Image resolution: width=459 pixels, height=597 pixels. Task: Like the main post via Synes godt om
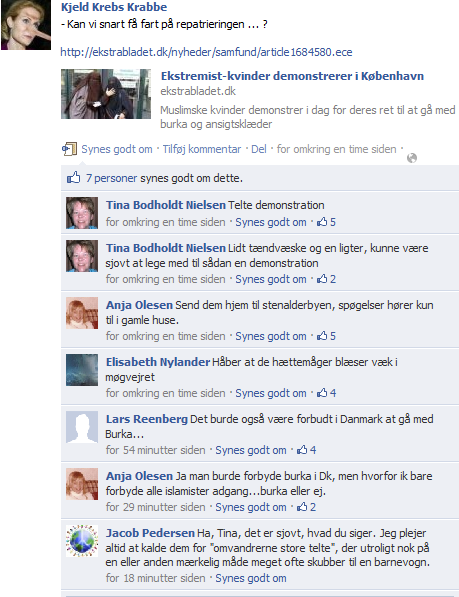117,149
